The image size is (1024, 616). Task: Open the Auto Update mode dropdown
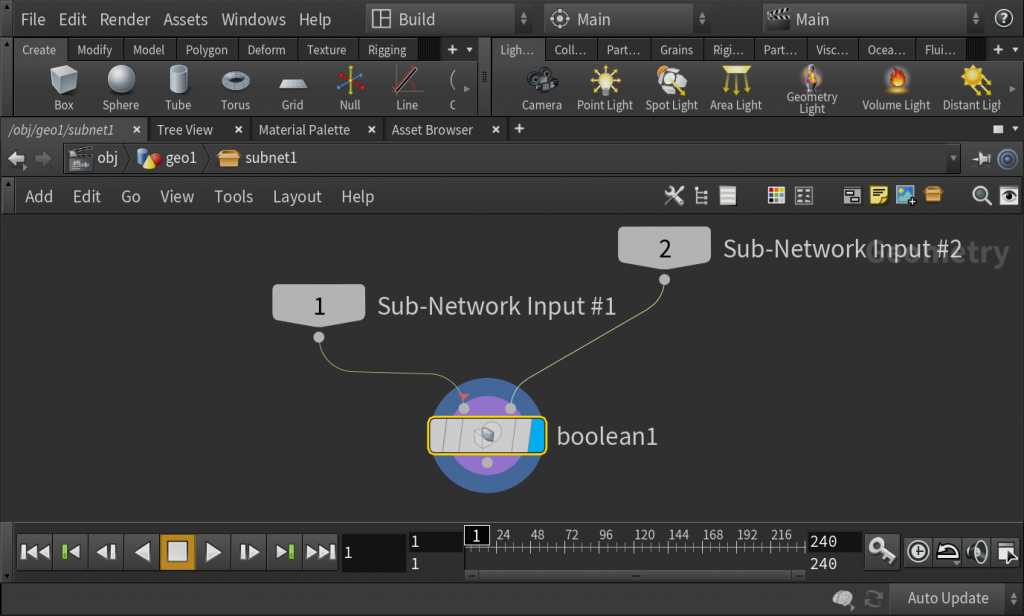pos(956,598)
